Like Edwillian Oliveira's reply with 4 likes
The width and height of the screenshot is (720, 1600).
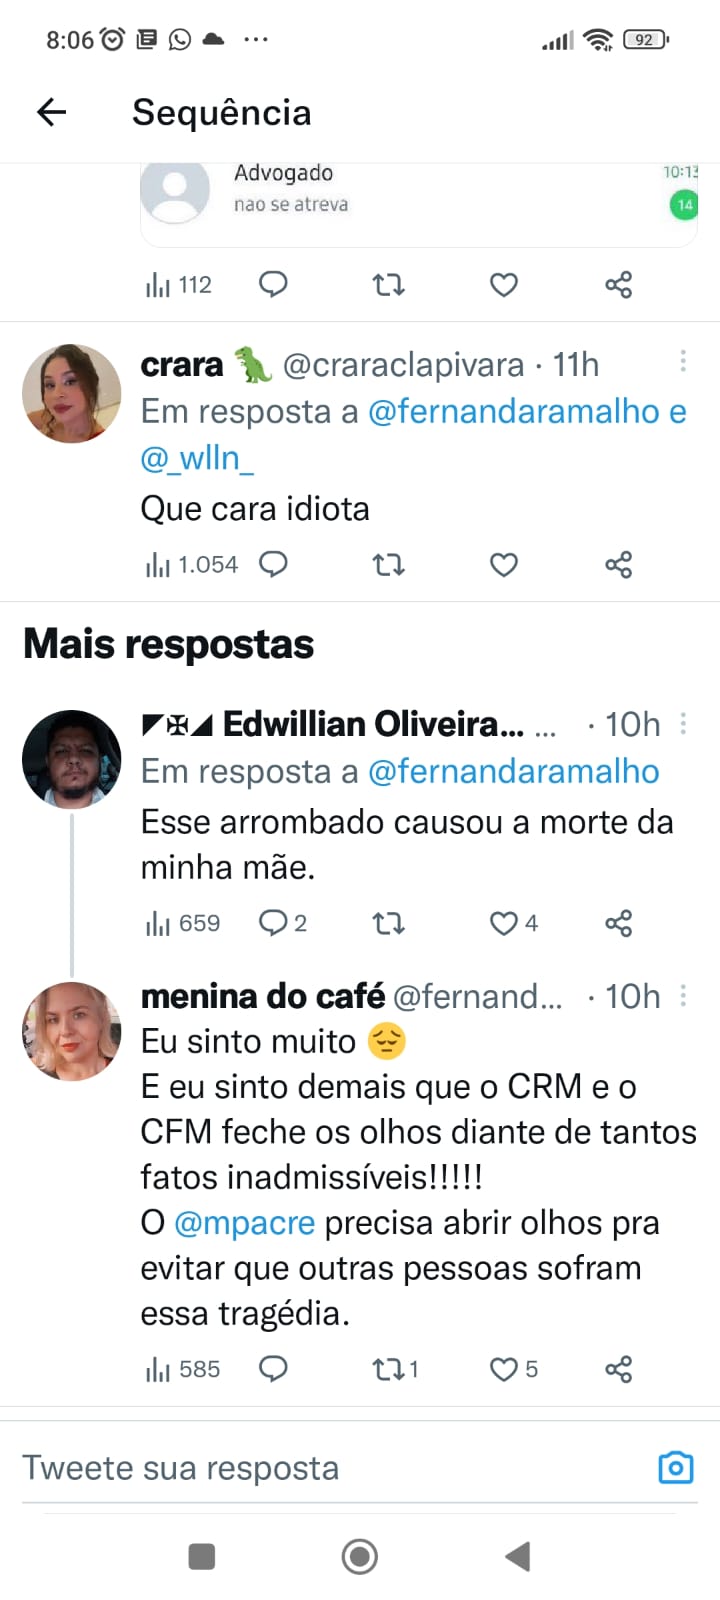[504, 923]
